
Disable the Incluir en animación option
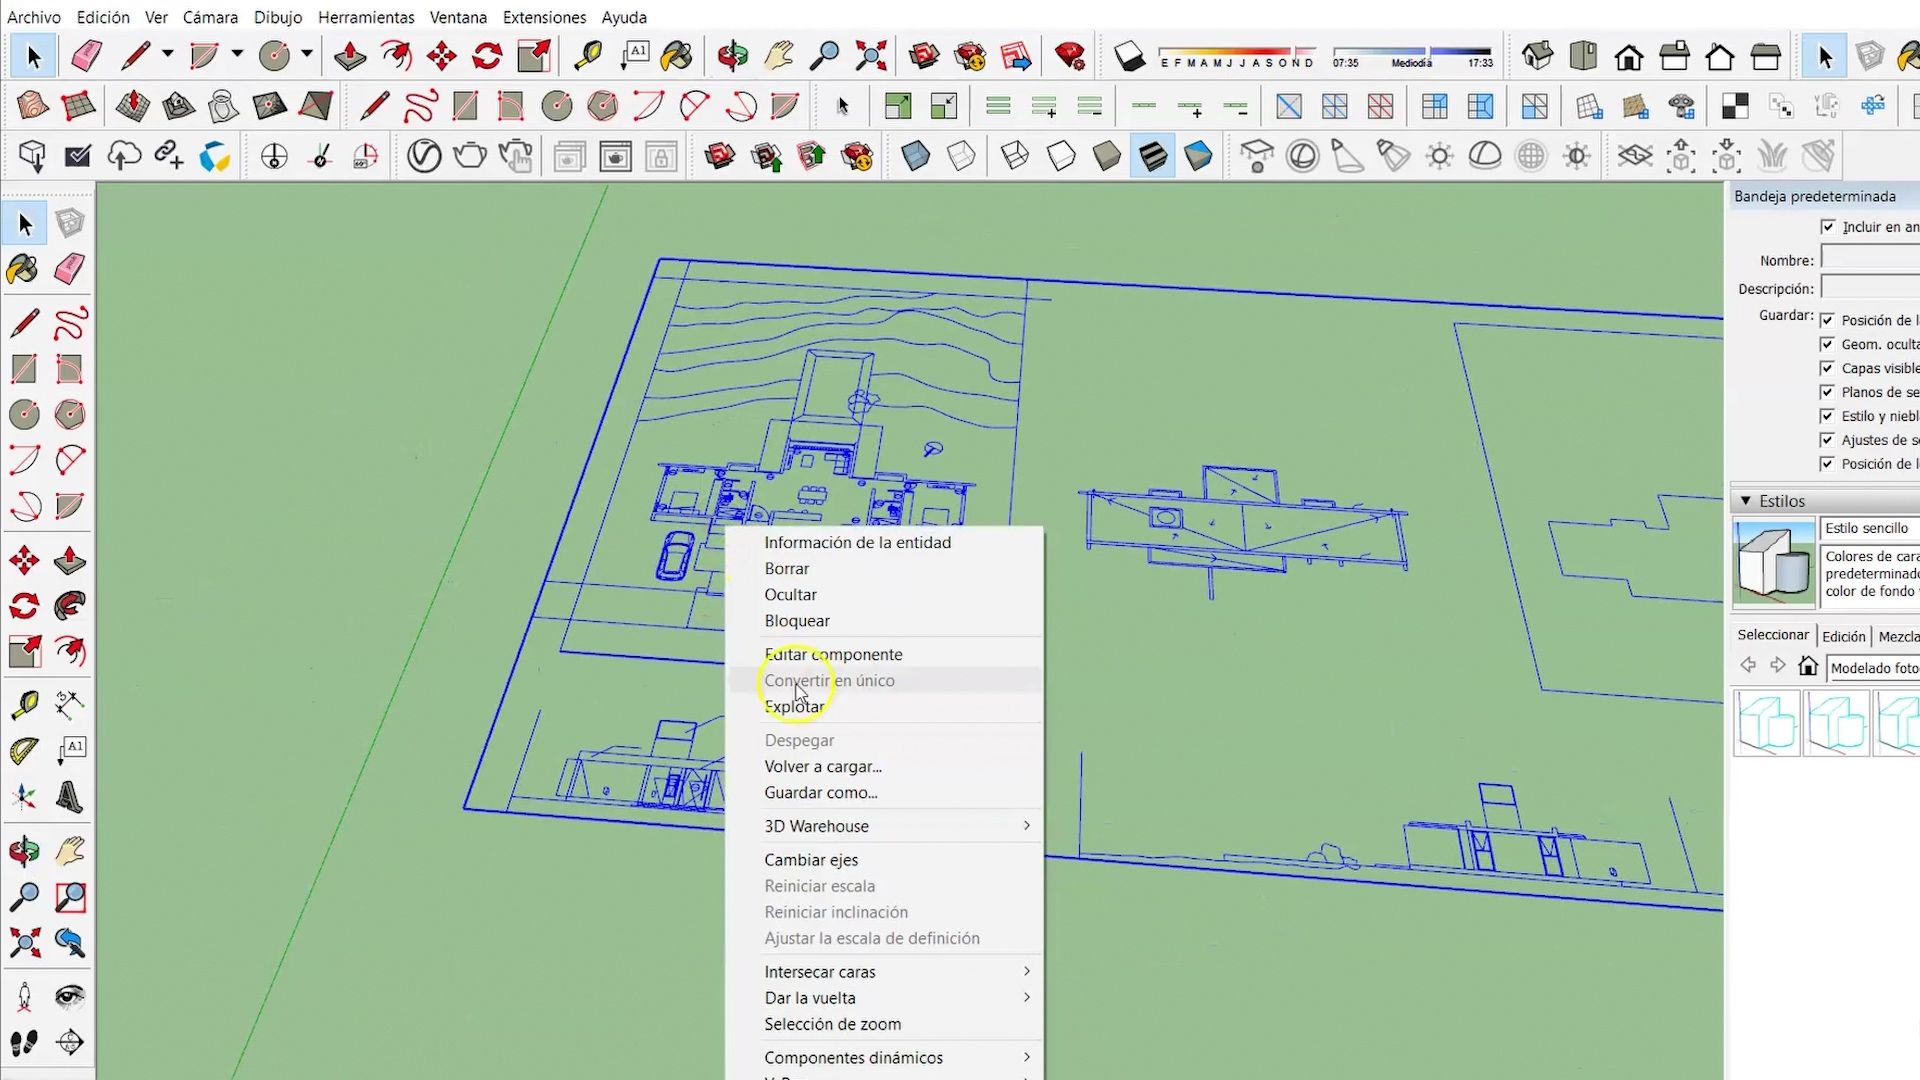(x=1827, y=226)
